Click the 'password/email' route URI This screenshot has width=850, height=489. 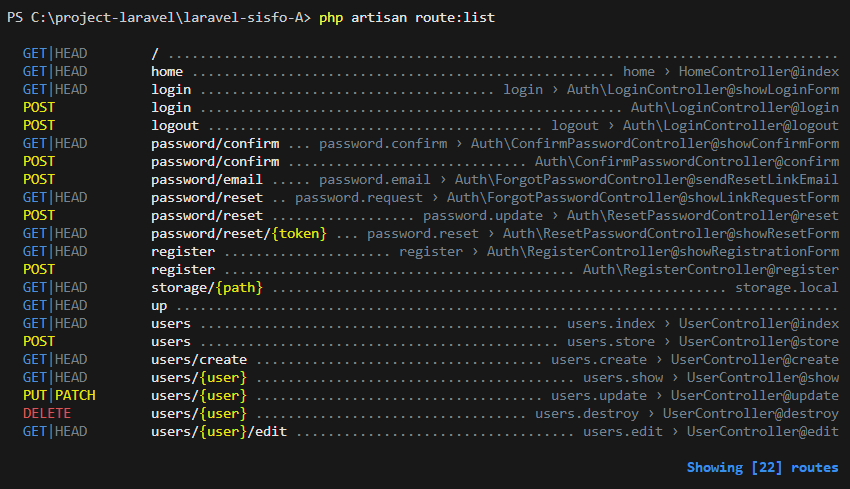coord(207,180)
